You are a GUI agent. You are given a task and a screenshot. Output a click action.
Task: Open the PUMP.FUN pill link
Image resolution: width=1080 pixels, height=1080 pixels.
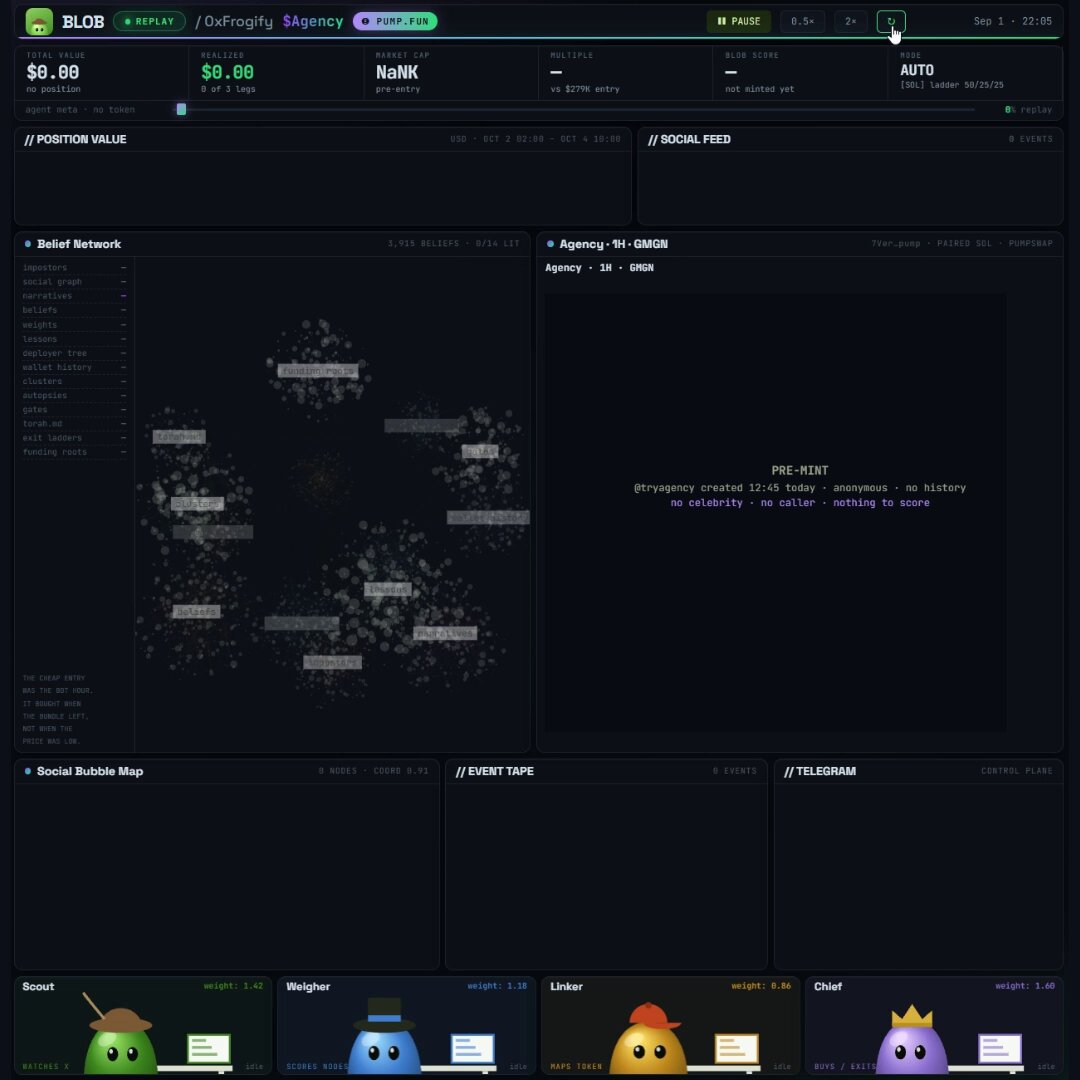click(x=395, y=21)
